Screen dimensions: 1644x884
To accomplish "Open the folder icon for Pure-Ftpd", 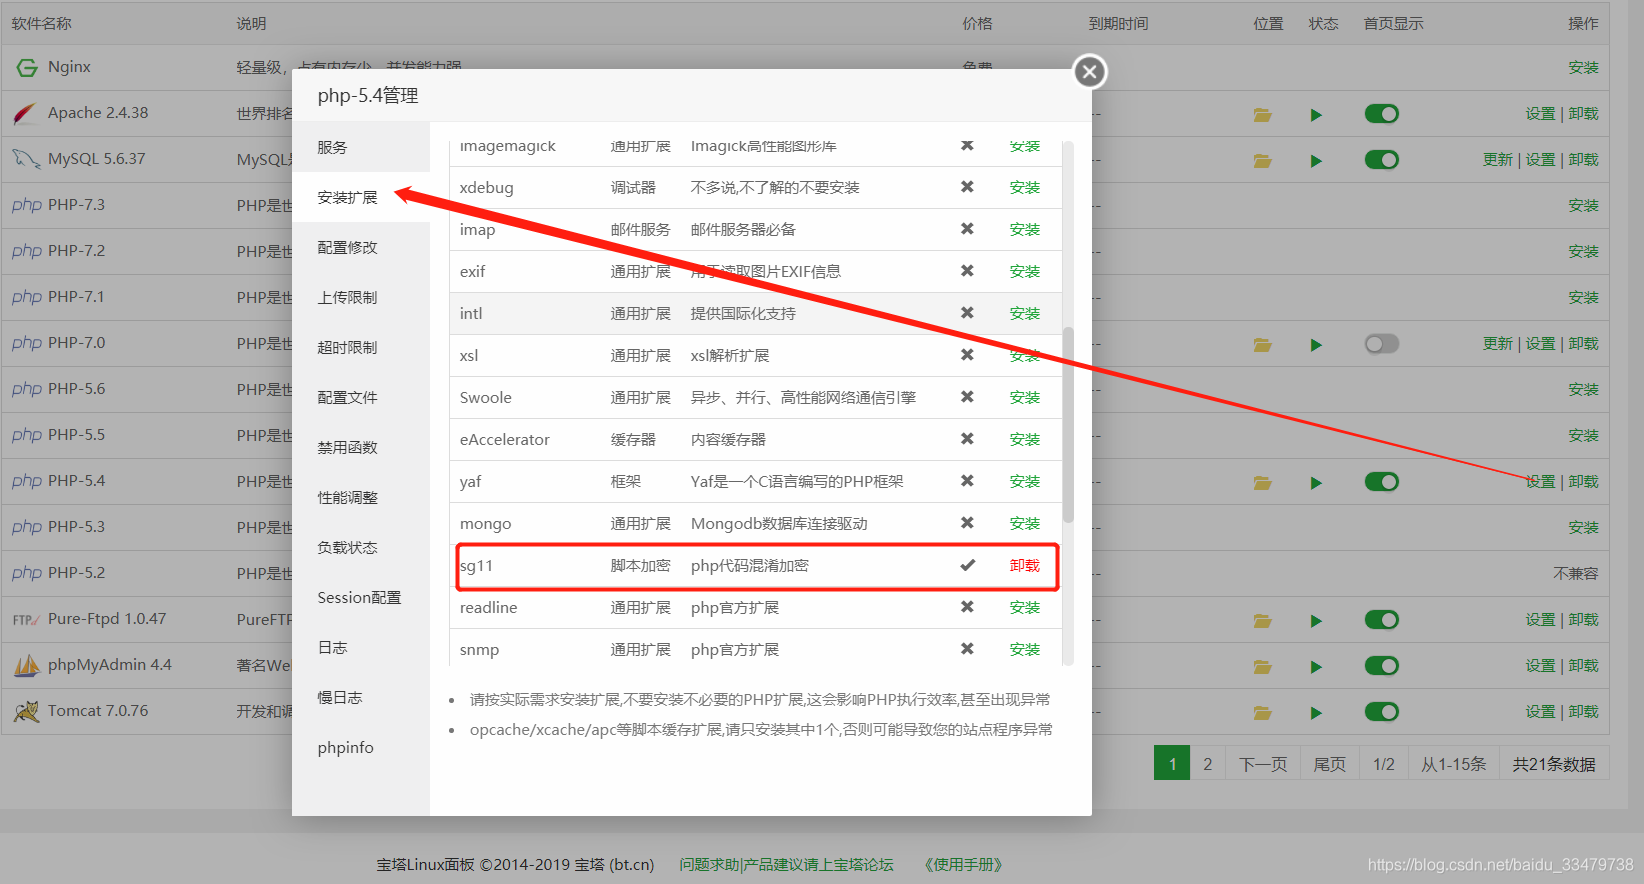I will pos(1263,621).
